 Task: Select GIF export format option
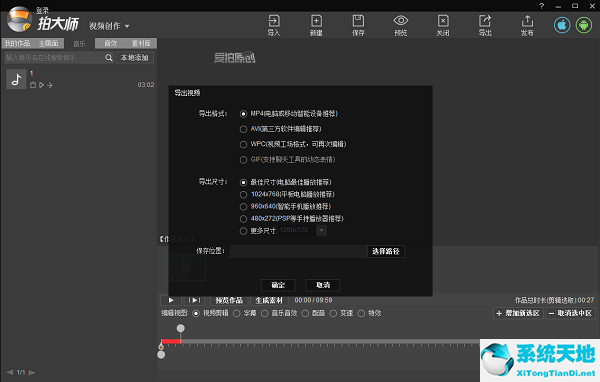(x=243, y=160)
